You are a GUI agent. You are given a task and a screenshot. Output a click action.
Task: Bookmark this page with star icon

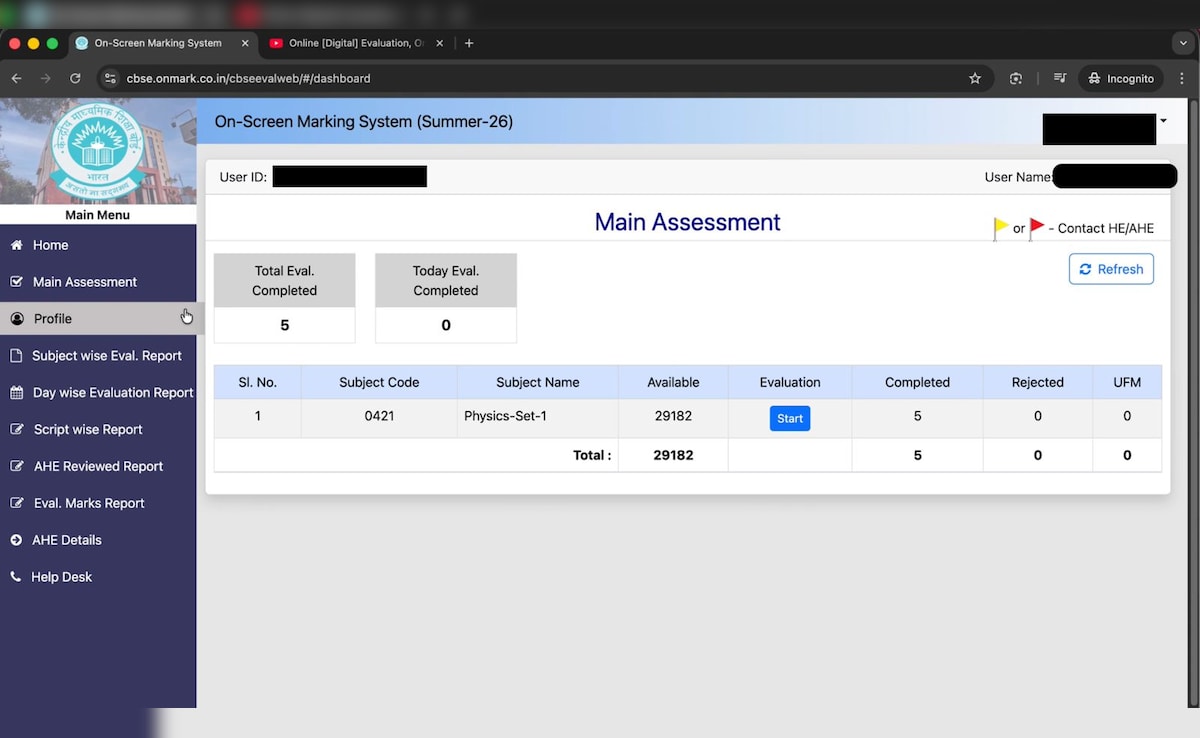(x=975, y=78)
